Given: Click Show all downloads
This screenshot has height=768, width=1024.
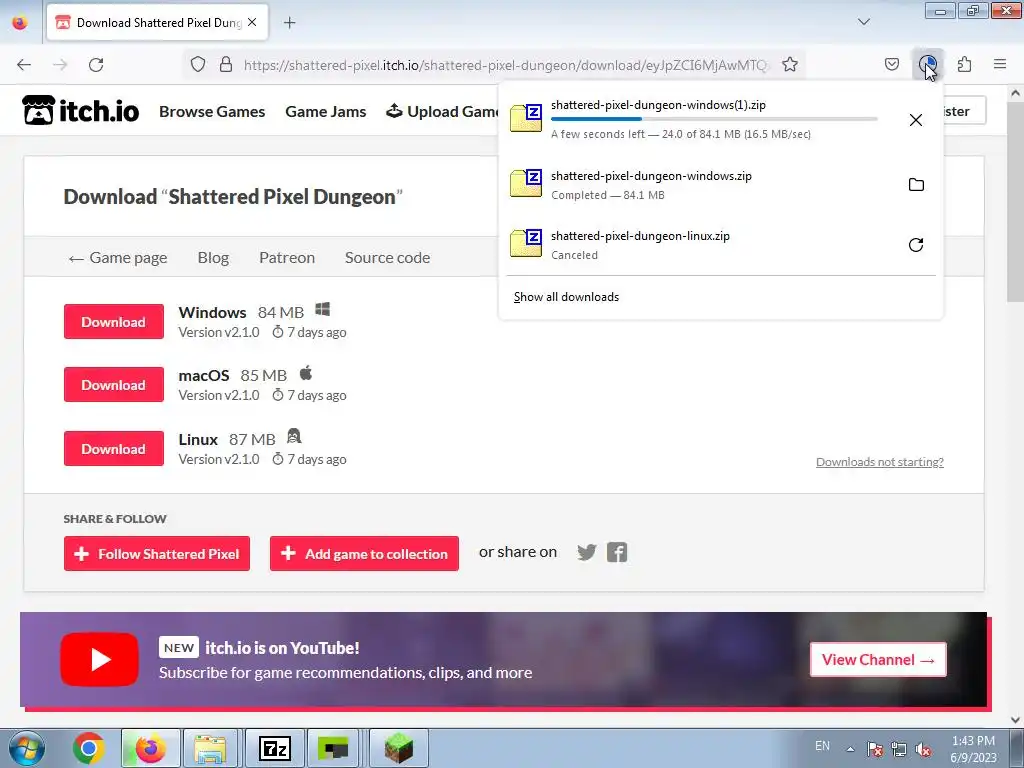Looking at the screenshot, I should pyautogui.click(x=566, y=297).
